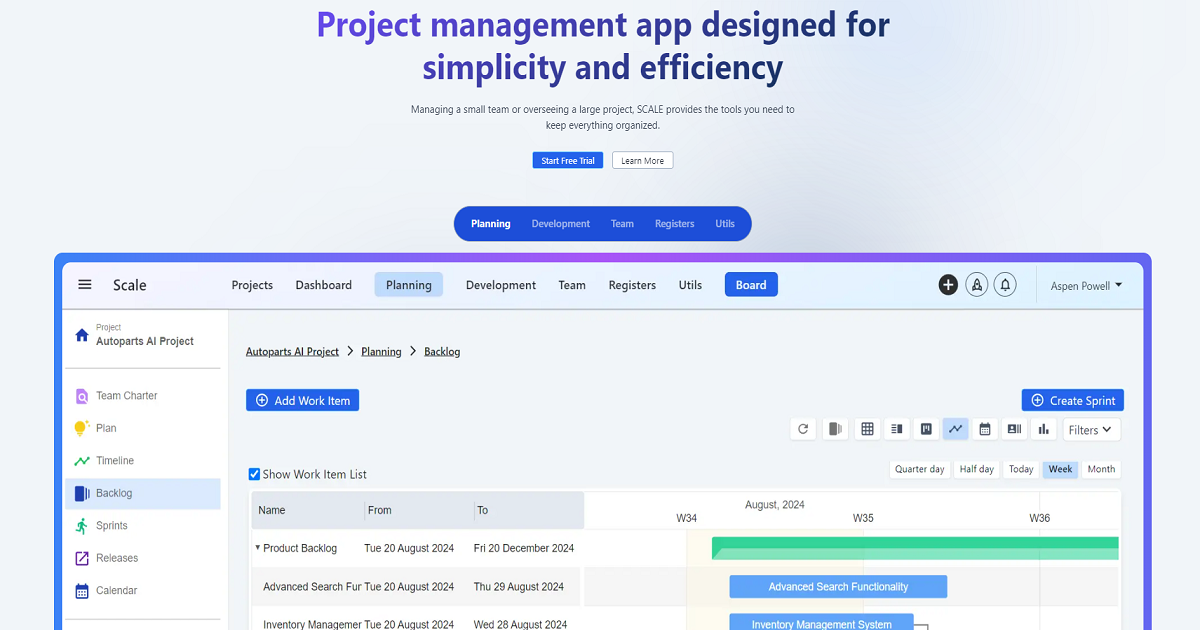Expand the Aspen Powell user menu

click(1086, 286)
